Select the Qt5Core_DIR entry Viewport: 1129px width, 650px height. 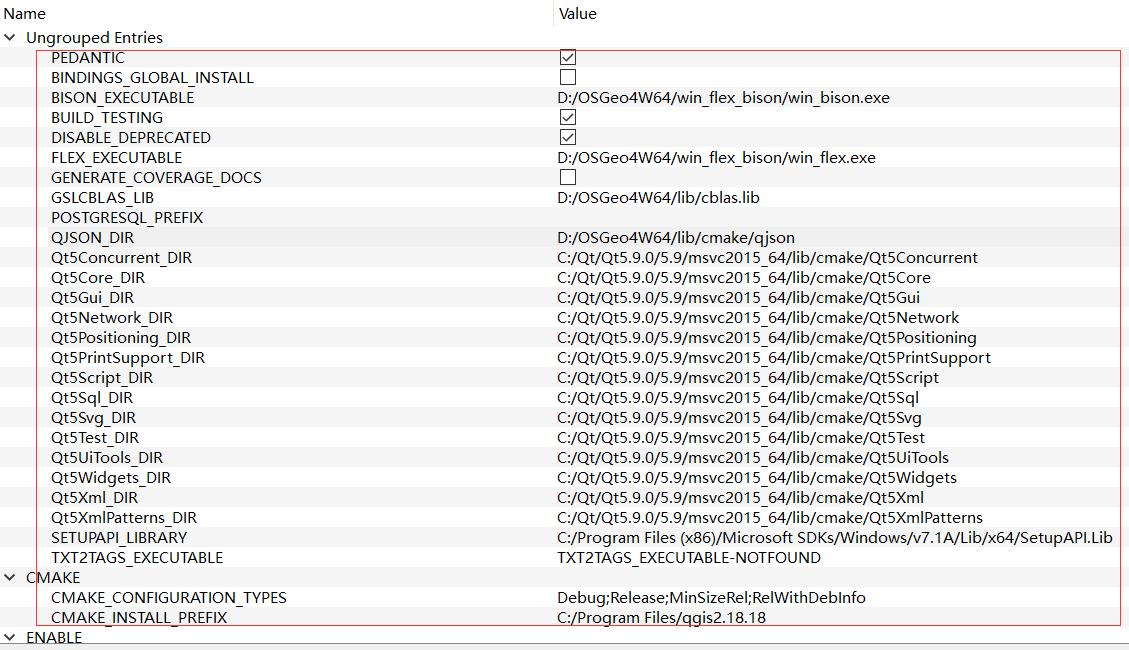coord(98,278)
